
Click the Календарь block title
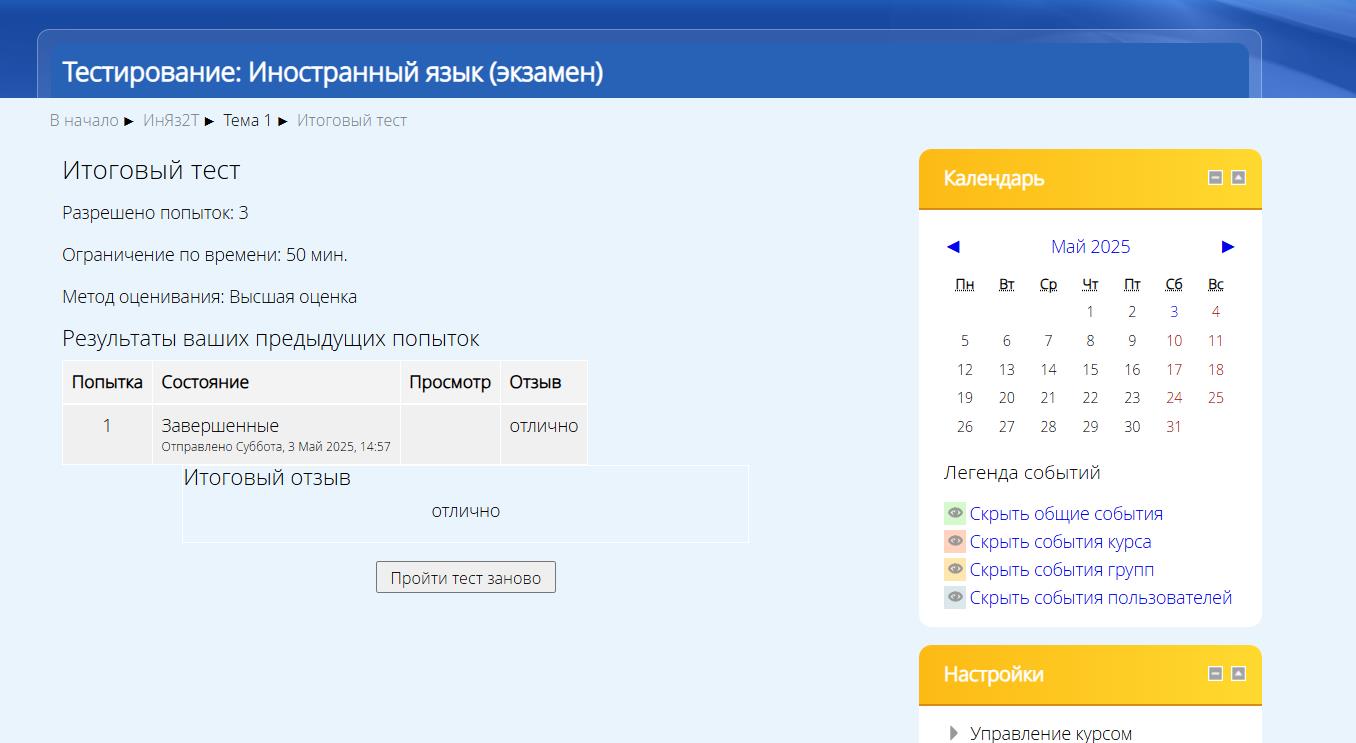tap(994, 178)
